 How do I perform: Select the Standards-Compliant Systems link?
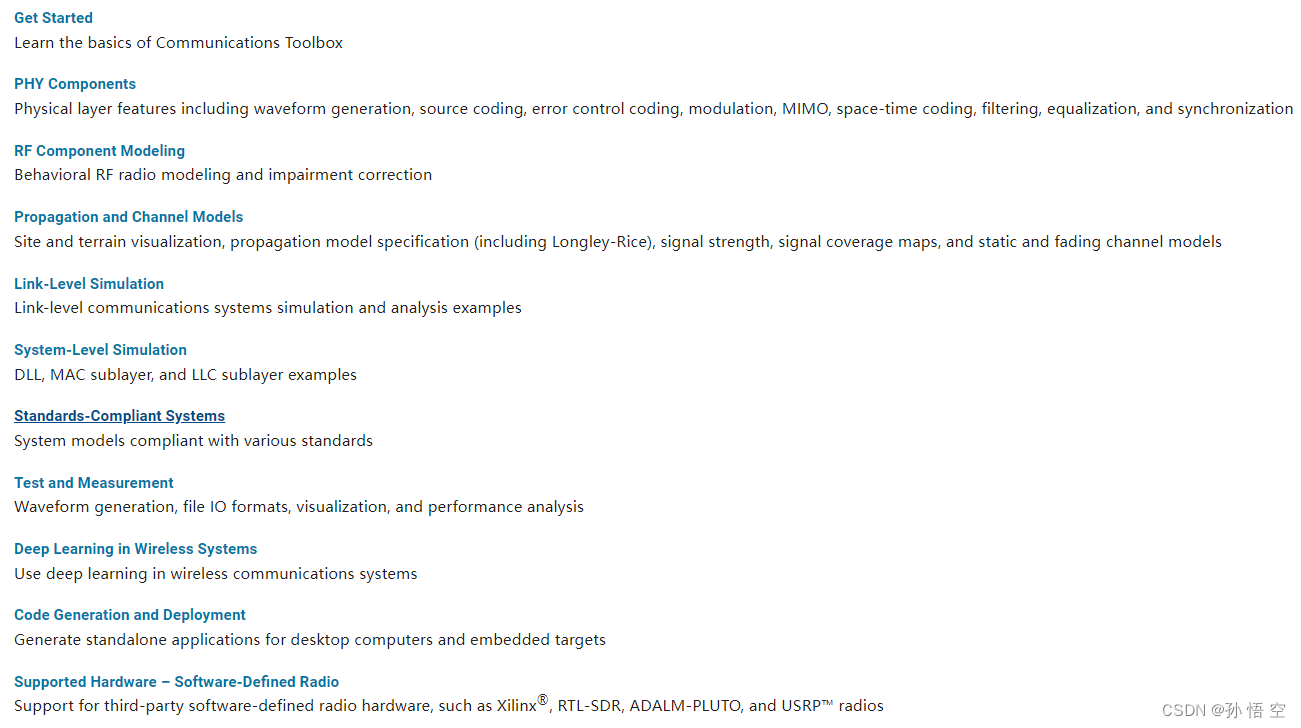pyautogui.click(x=119, y=416)
